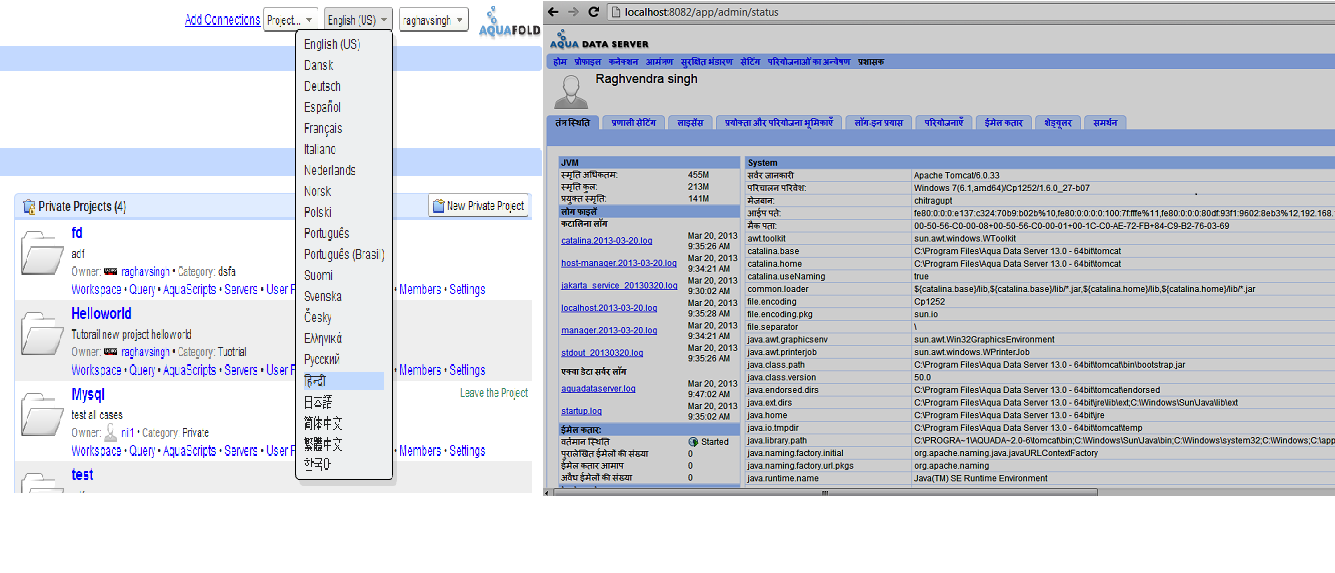The height and width of the screenshot is (573, 1335).
Task: Create a New Private Project
Action: 479,206
